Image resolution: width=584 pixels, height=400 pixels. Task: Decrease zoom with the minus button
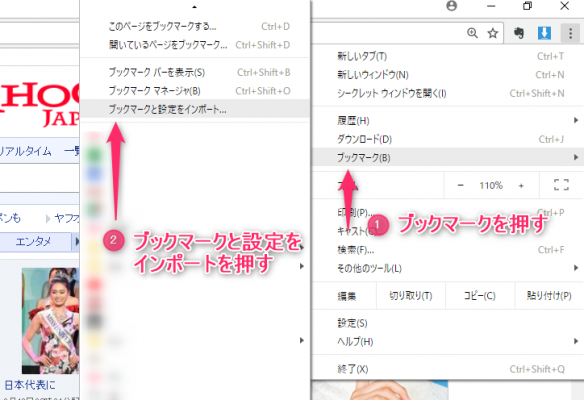tap(460, 185)
